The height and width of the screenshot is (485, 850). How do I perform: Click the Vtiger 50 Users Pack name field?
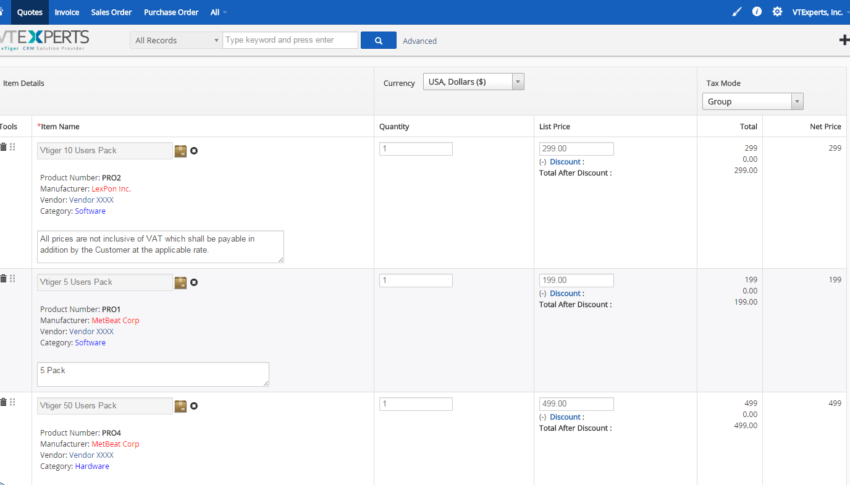point(105,405)
